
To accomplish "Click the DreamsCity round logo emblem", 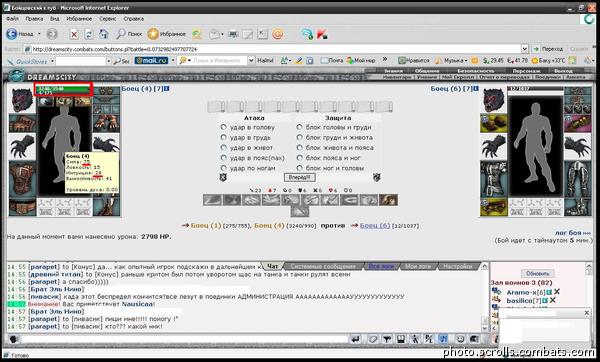I will (x=17, y=76).
